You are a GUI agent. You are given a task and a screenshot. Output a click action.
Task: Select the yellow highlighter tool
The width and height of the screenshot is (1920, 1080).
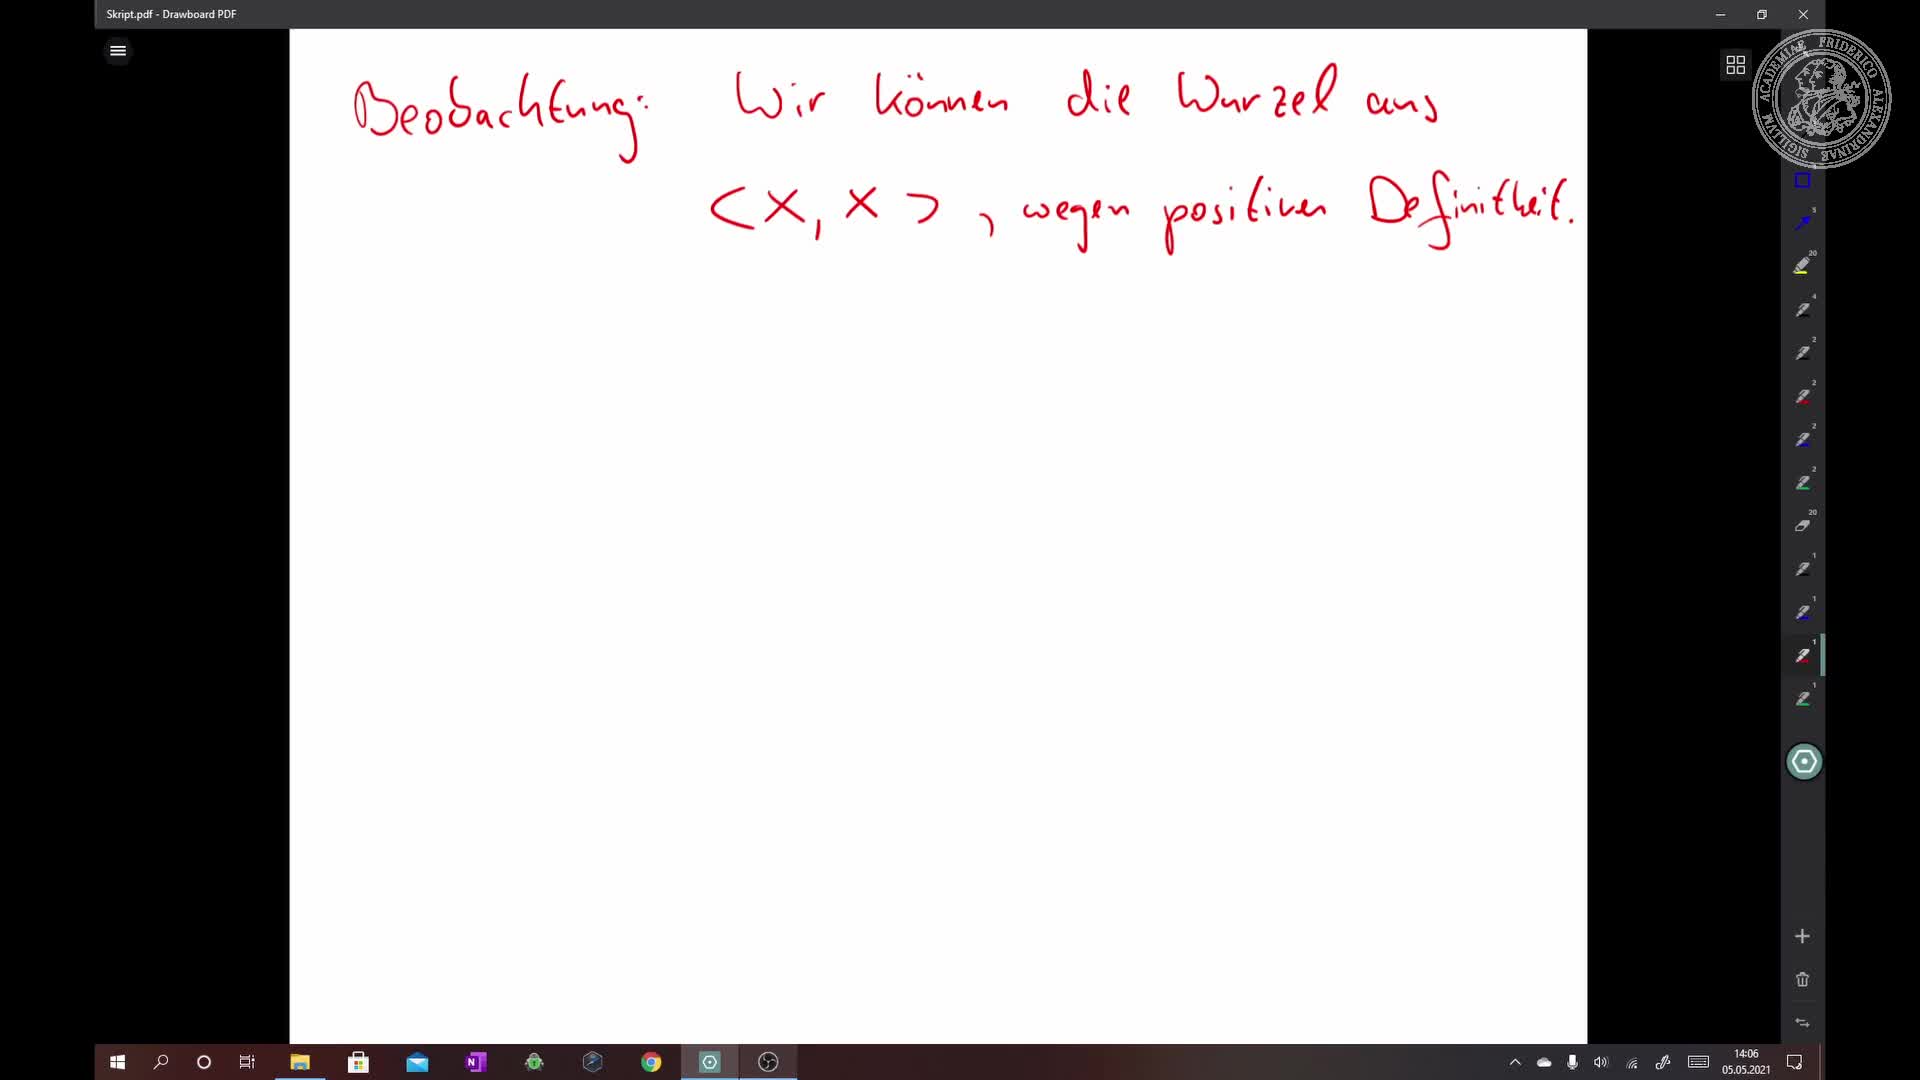coord(1802,266)
